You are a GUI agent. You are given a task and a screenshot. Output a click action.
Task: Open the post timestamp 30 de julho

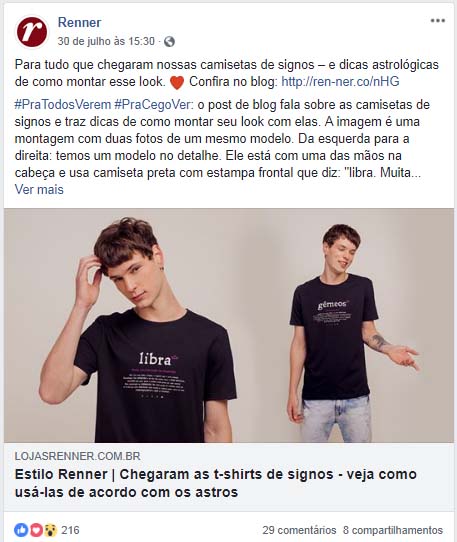click(x=106, y=41)
